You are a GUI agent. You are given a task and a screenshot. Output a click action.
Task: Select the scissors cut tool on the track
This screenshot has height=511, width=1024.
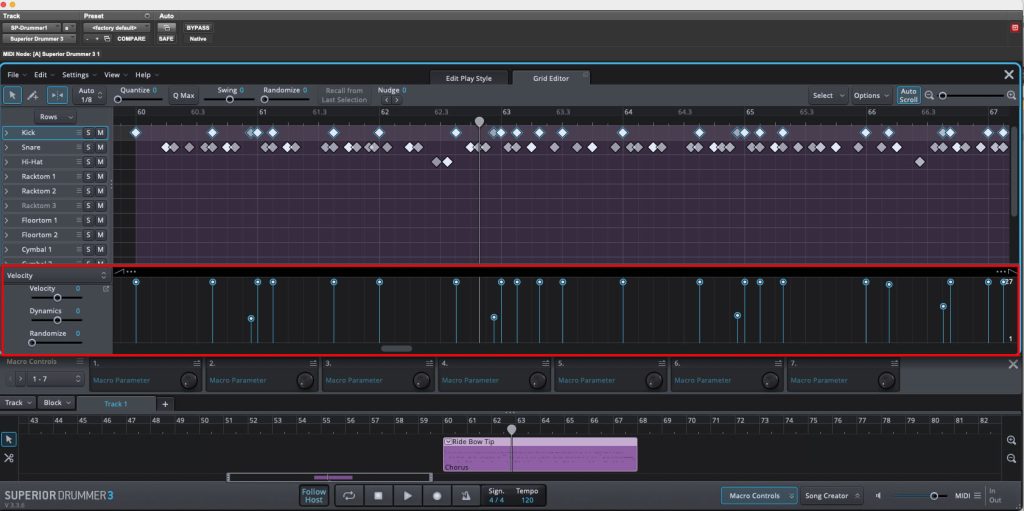click(9, 458)
